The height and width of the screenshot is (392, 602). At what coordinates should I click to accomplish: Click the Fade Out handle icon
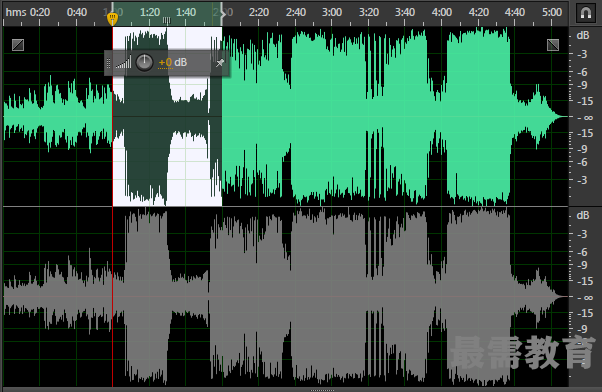point(553,45)
